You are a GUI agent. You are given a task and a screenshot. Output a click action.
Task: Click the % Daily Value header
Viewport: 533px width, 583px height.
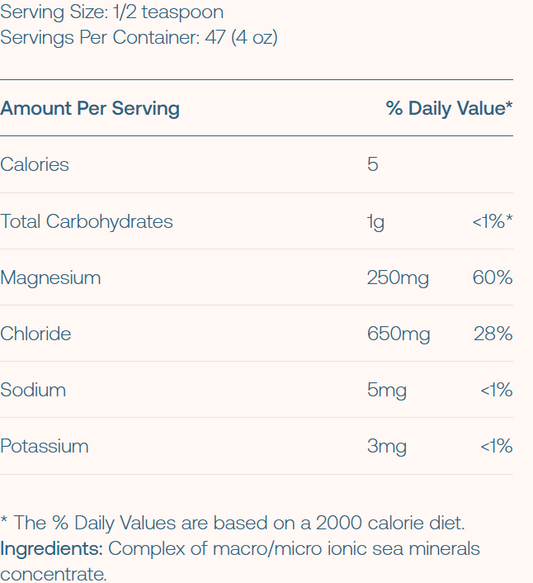click(449, 109)
